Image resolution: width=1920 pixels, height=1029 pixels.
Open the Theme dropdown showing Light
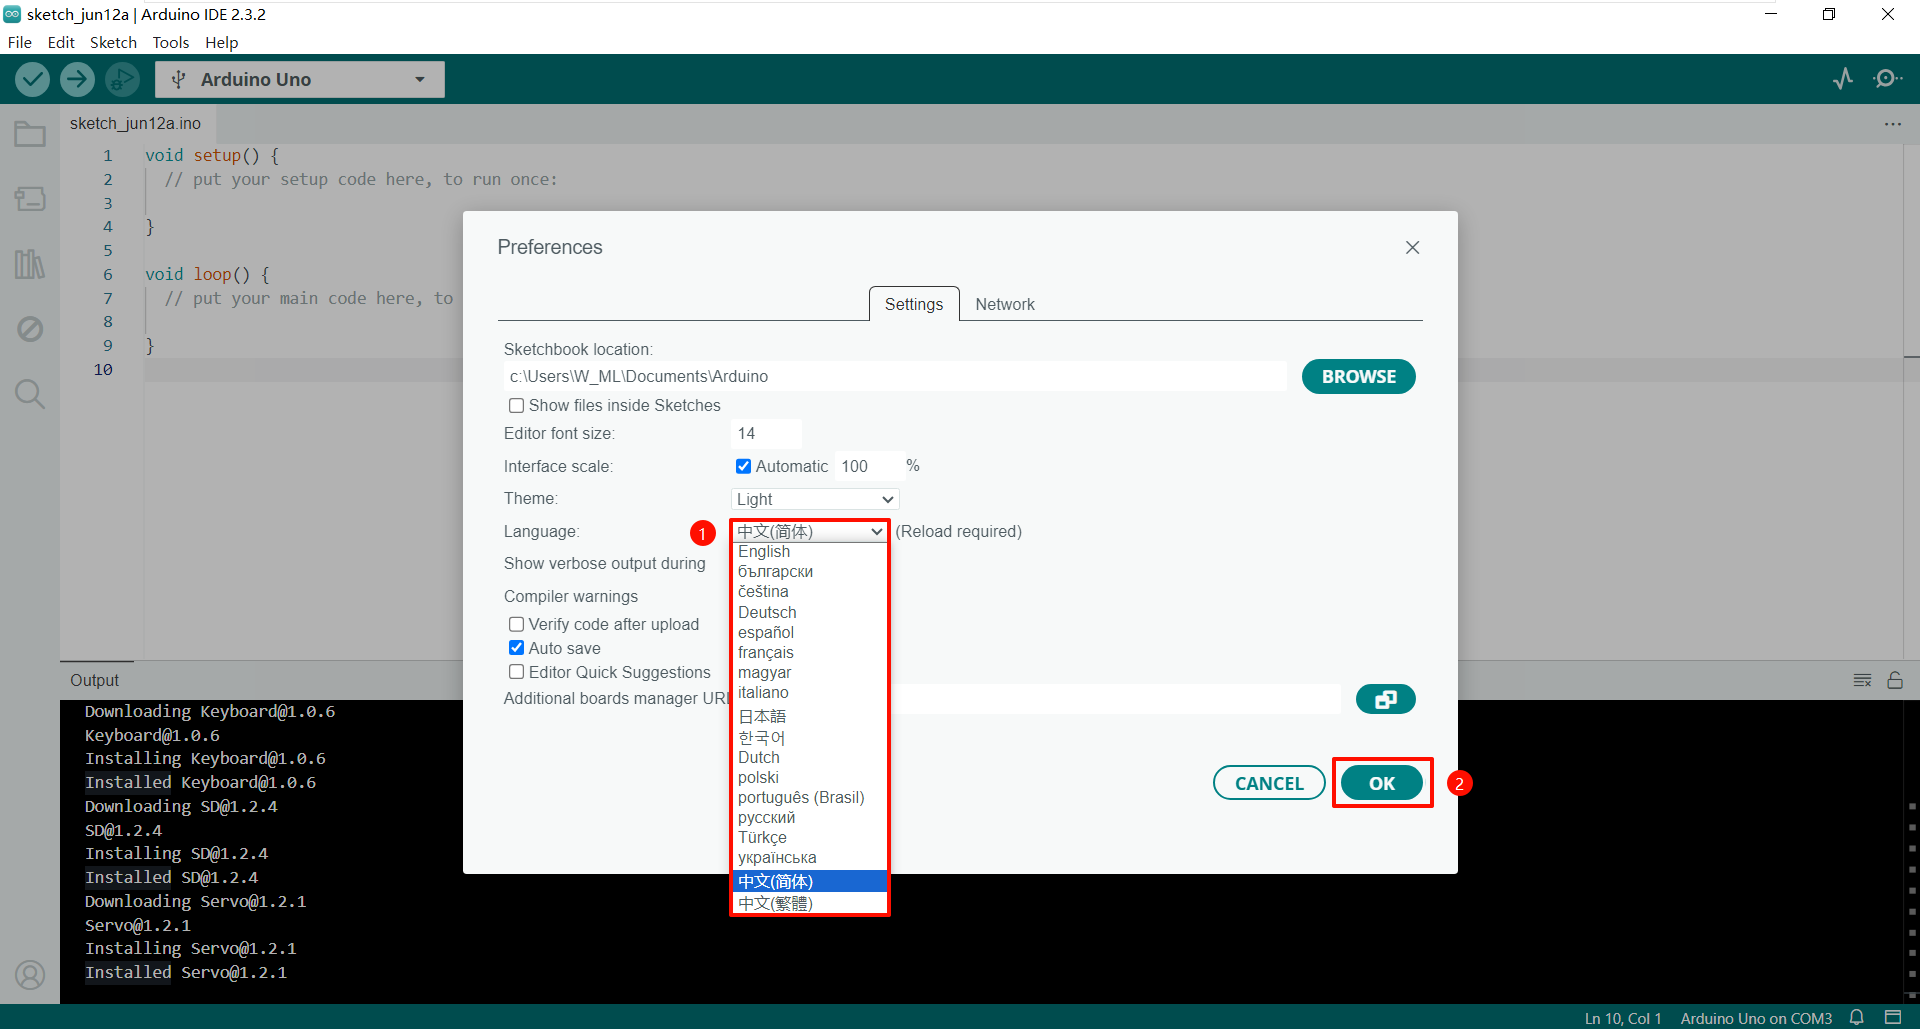click(815, 499)
